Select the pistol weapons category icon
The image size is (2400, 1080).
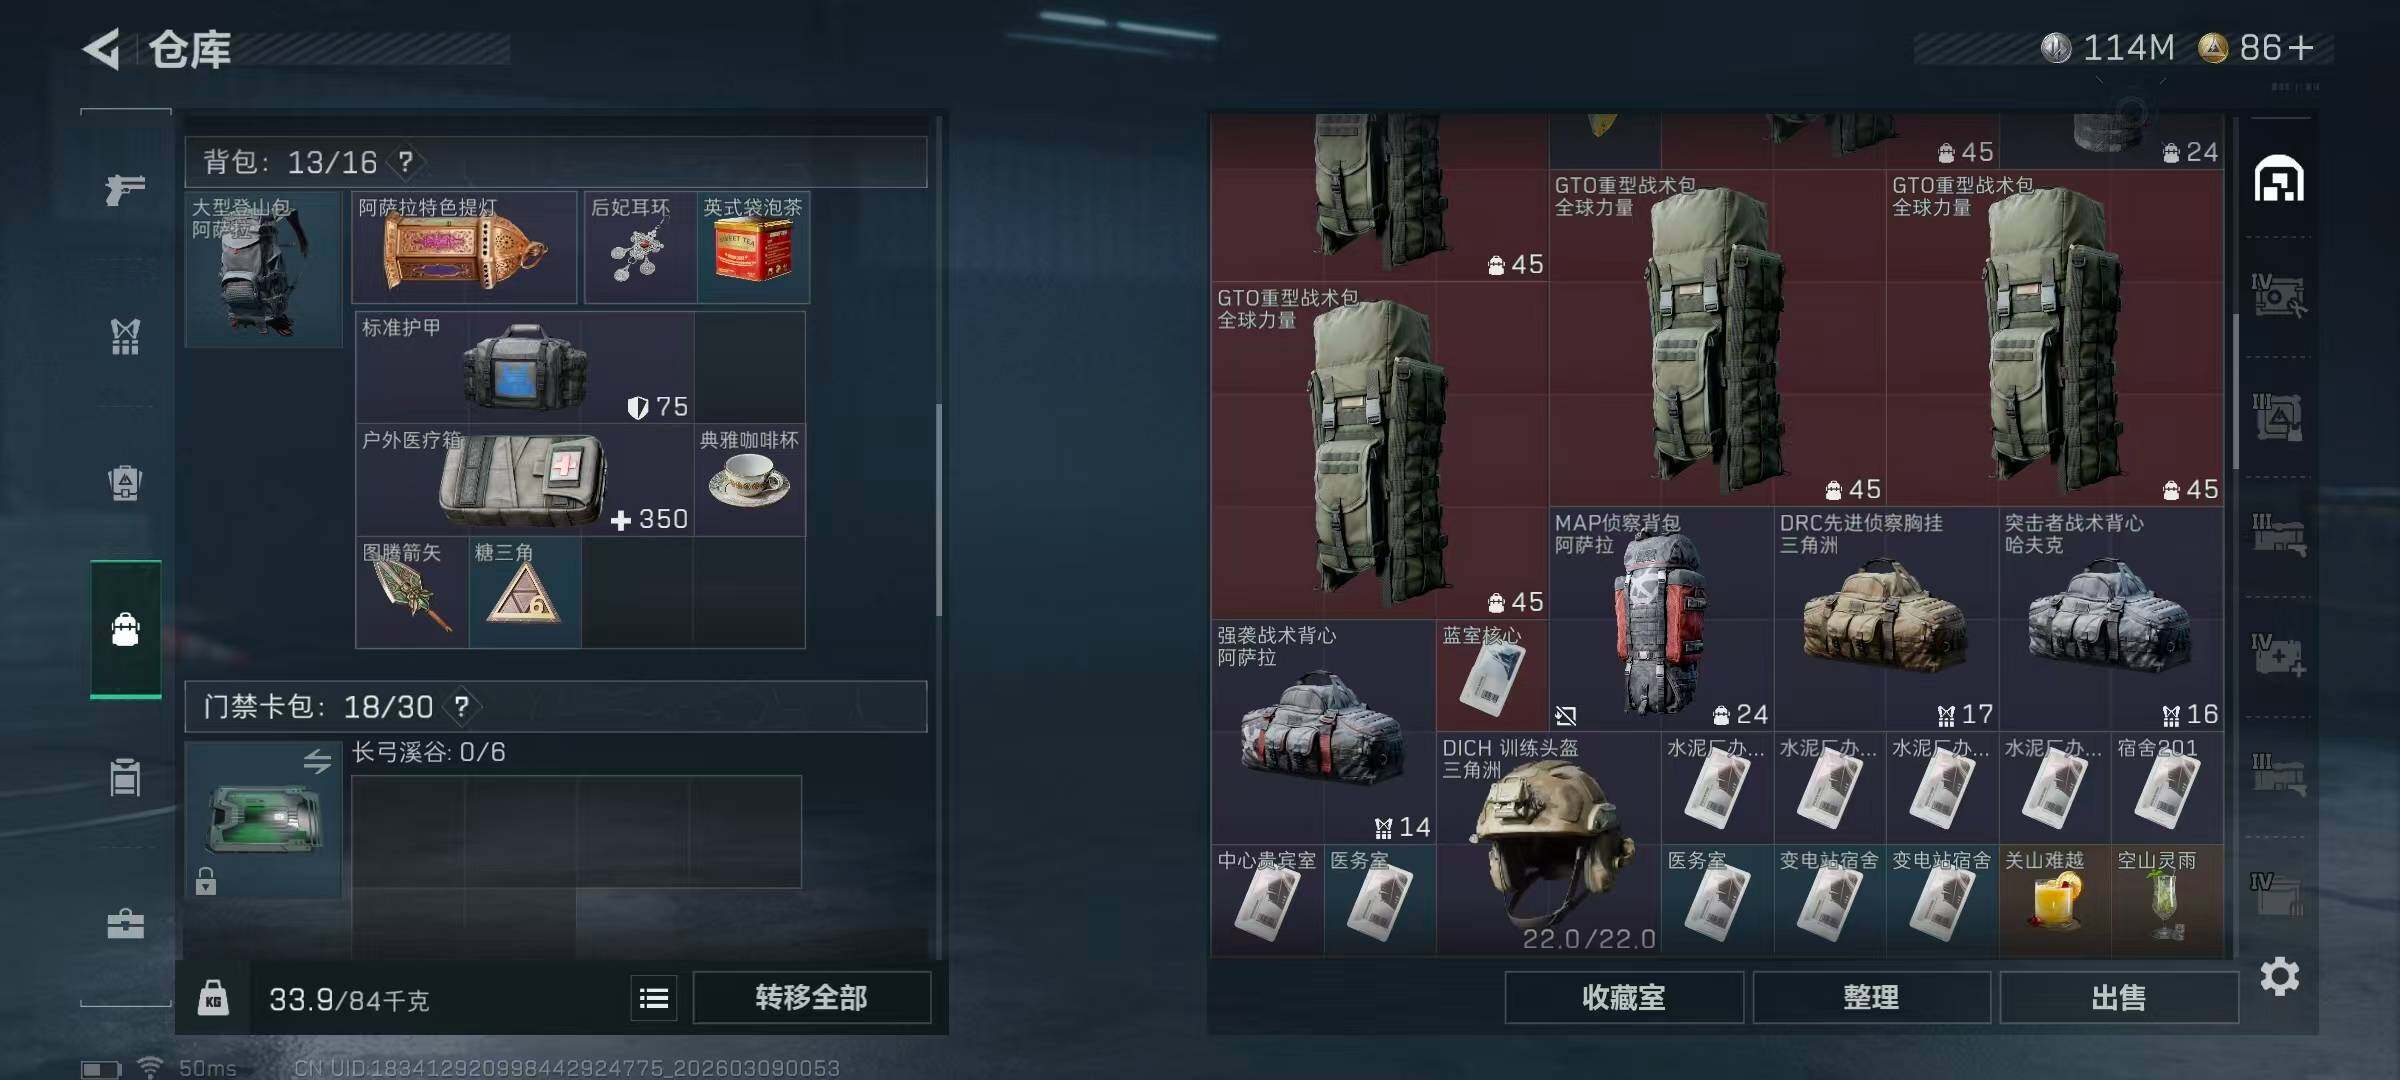pos(125,188)
